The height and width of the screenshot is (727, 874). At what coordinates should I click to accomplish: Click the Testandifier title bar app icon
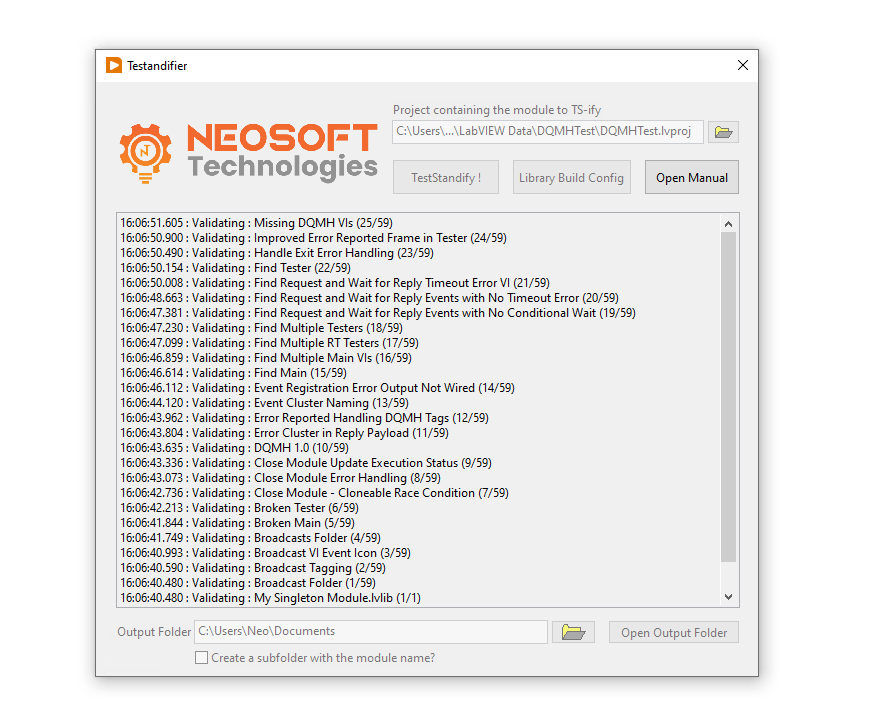click(x=114, y=65)
